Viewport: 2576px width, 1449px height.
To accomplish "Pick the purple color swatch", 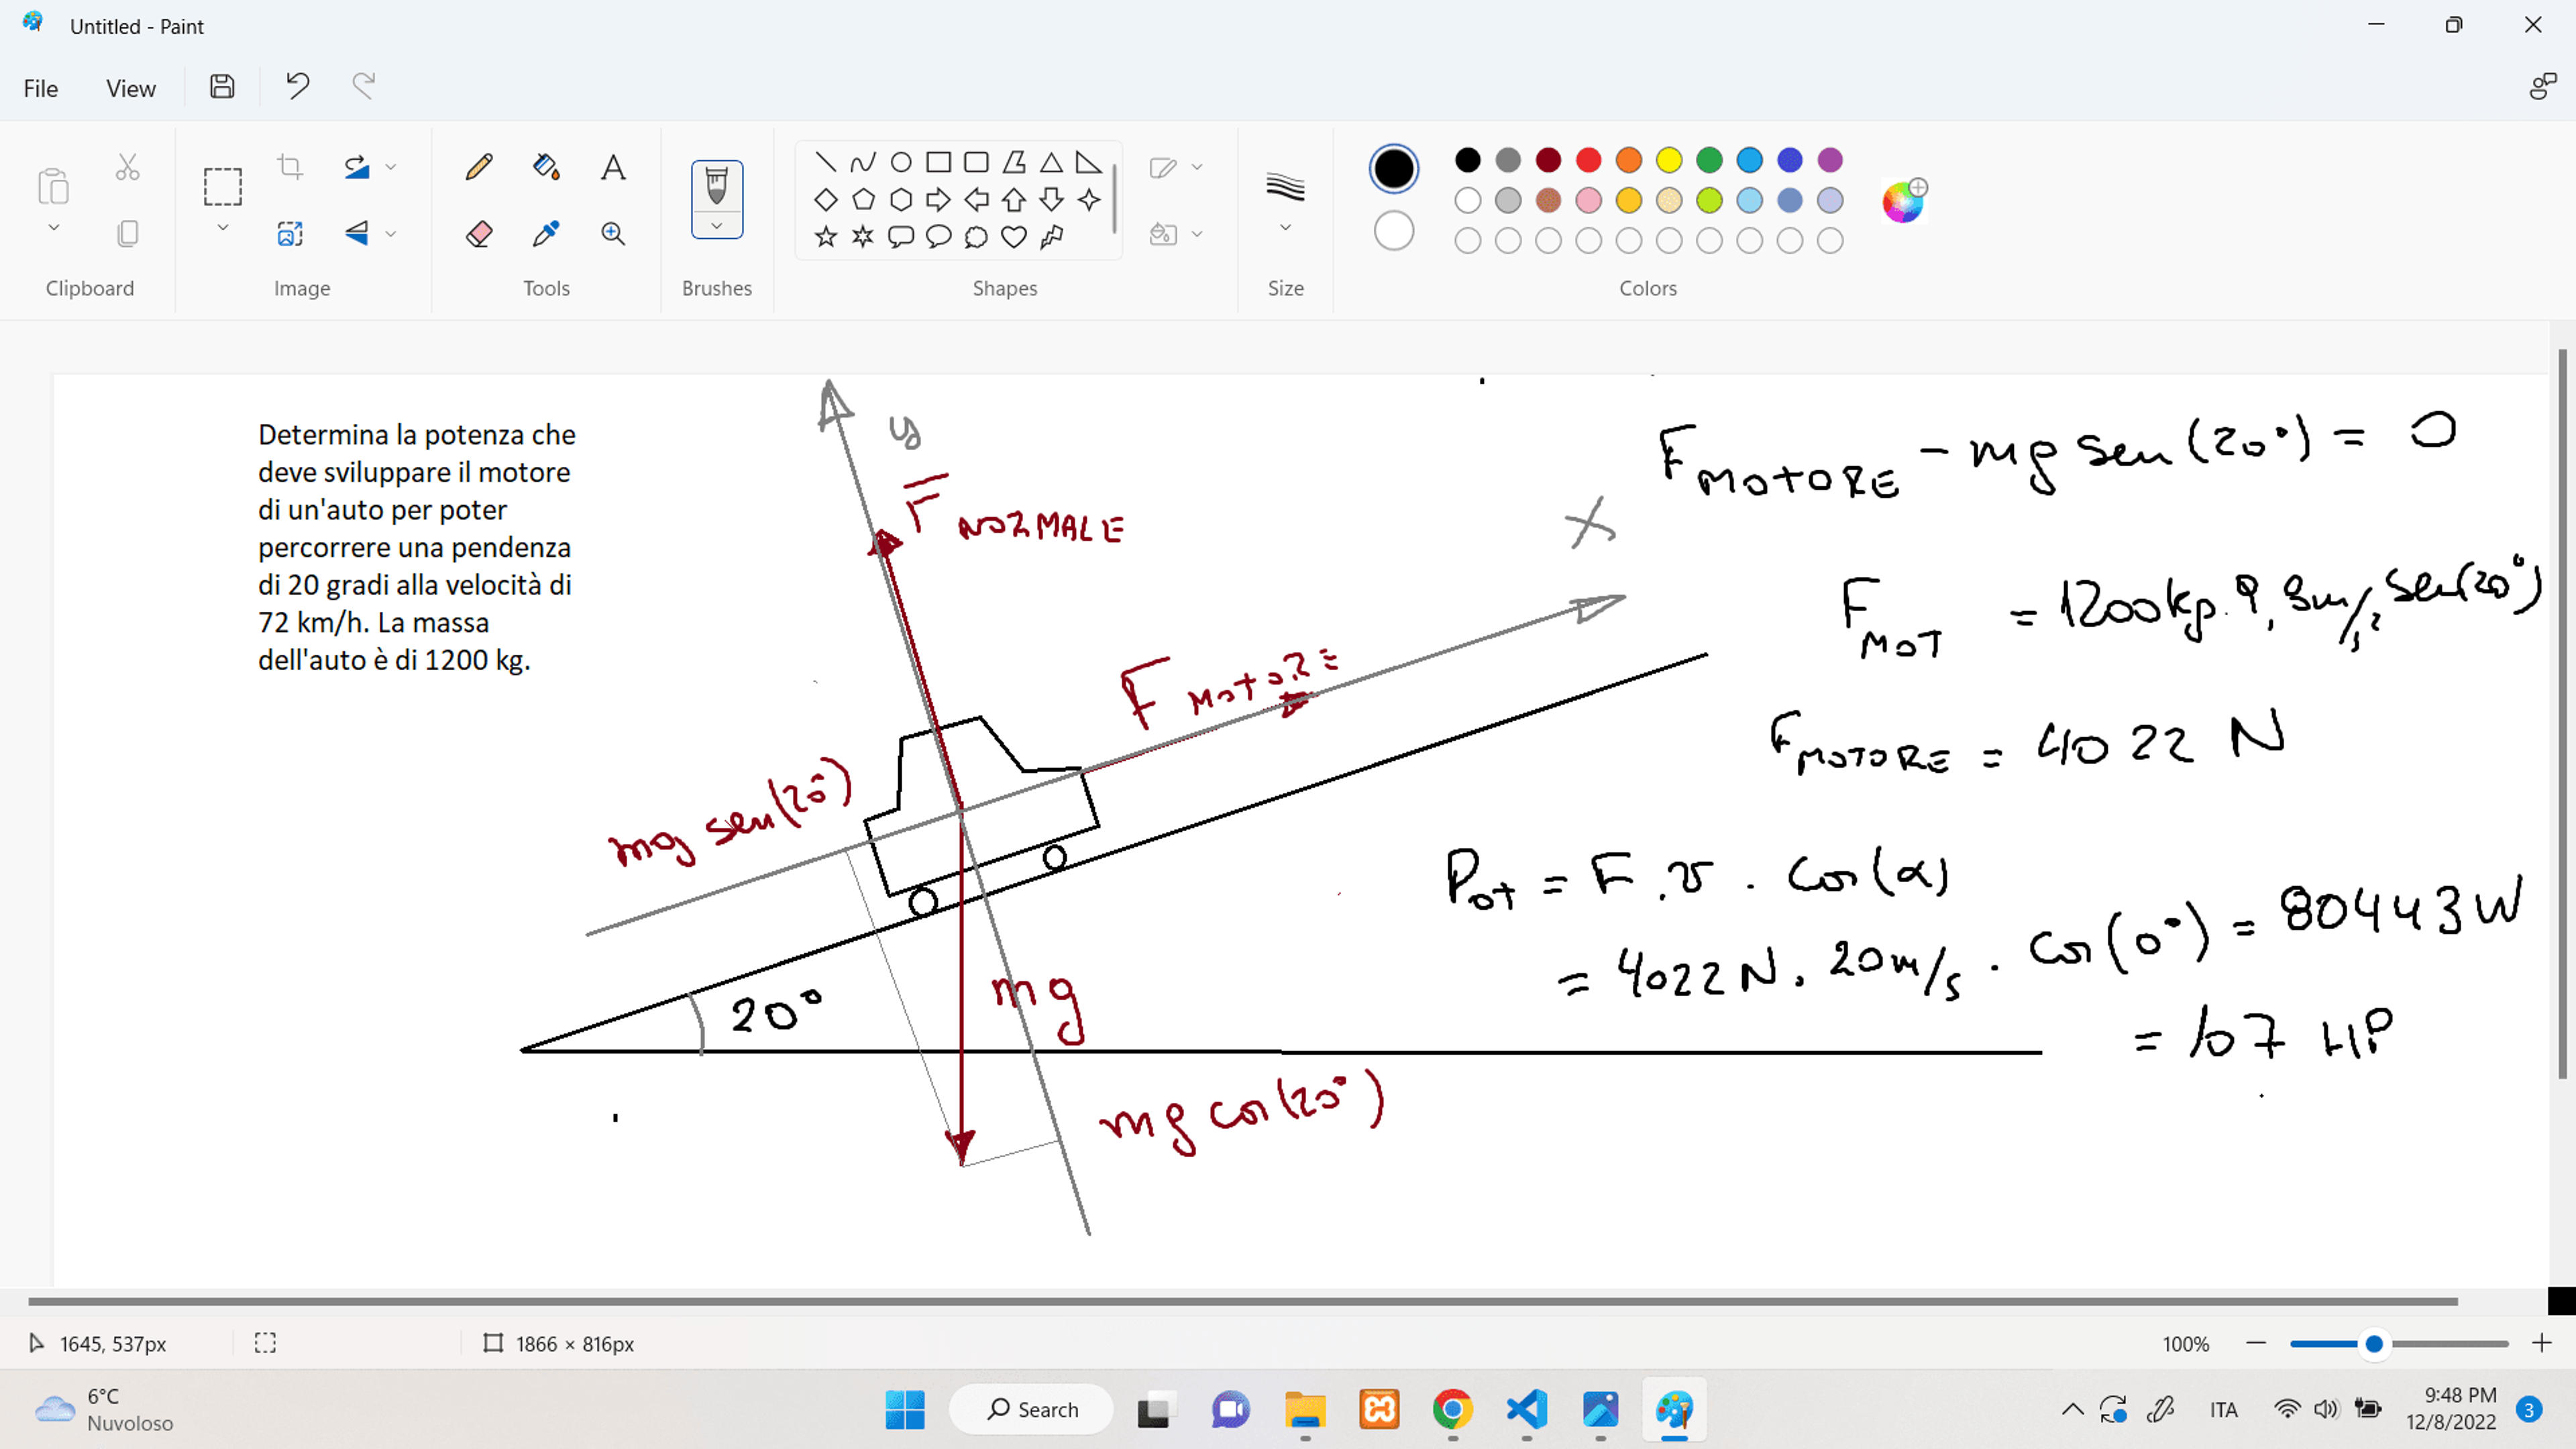I will tap(1830, 160).
